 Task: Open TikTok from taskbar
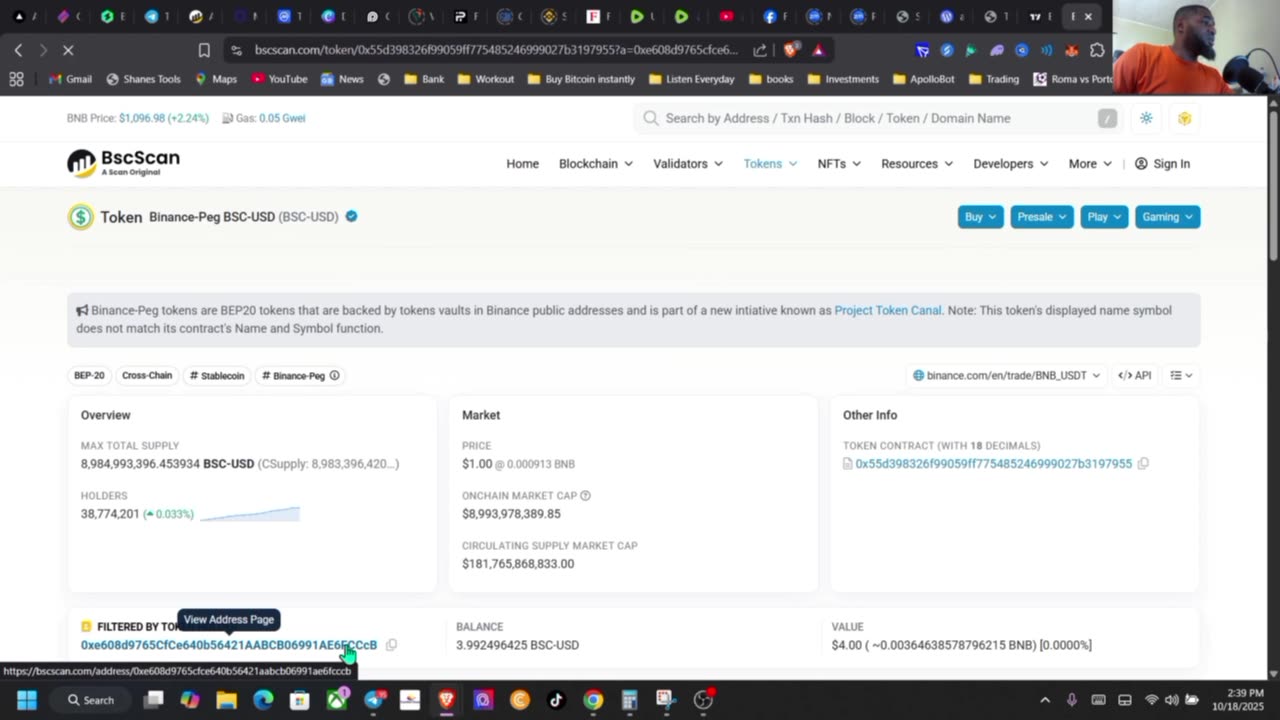click(557, 700)
